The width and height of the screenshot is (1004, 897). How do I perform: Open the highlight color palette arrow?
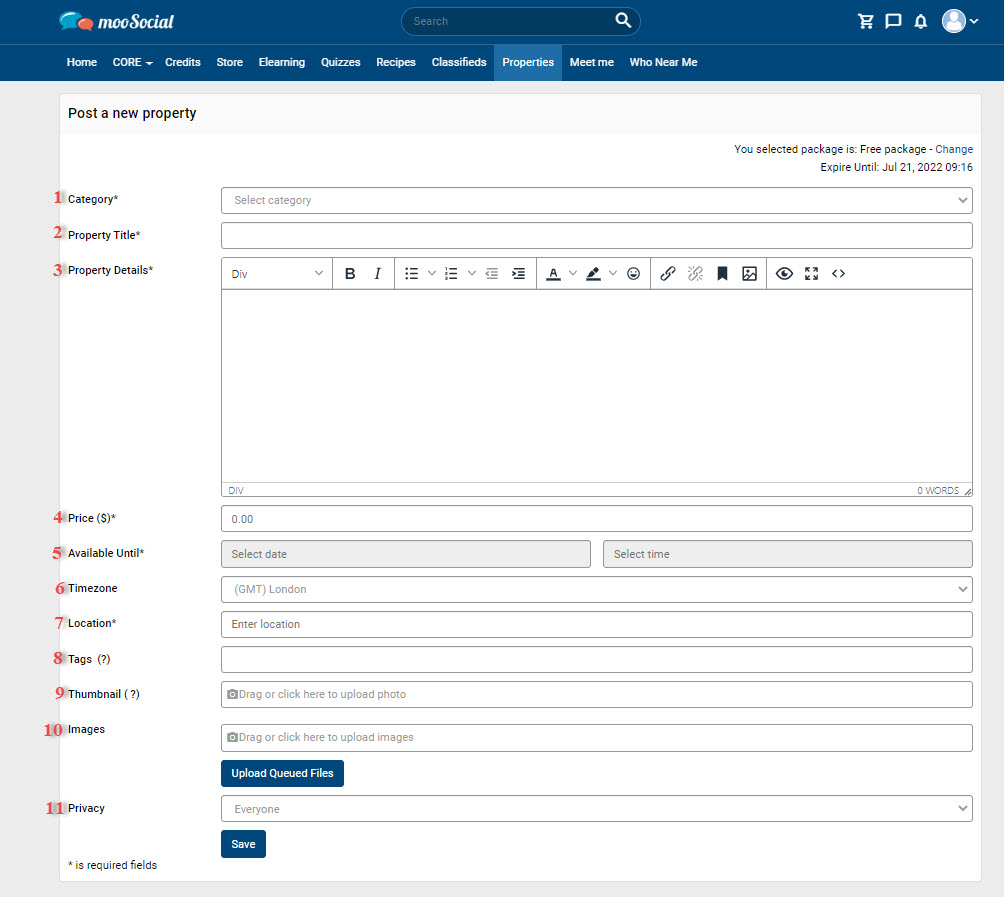pyautogui.click(x=613, y=273)
